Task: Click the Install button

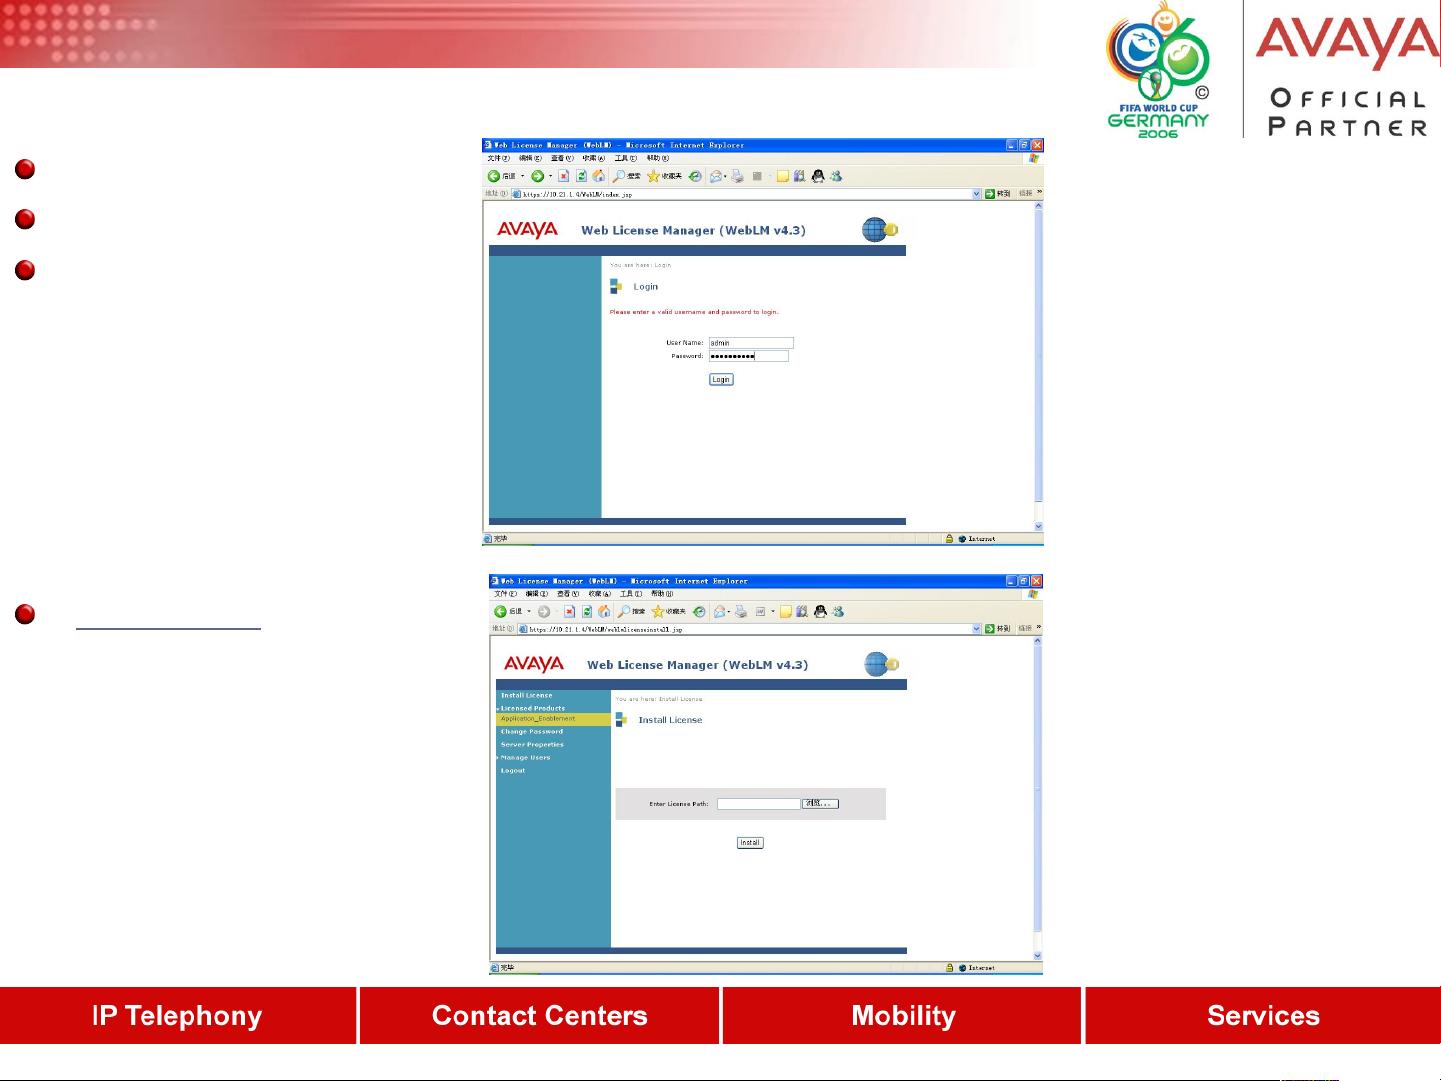Action: pos(750,843)
